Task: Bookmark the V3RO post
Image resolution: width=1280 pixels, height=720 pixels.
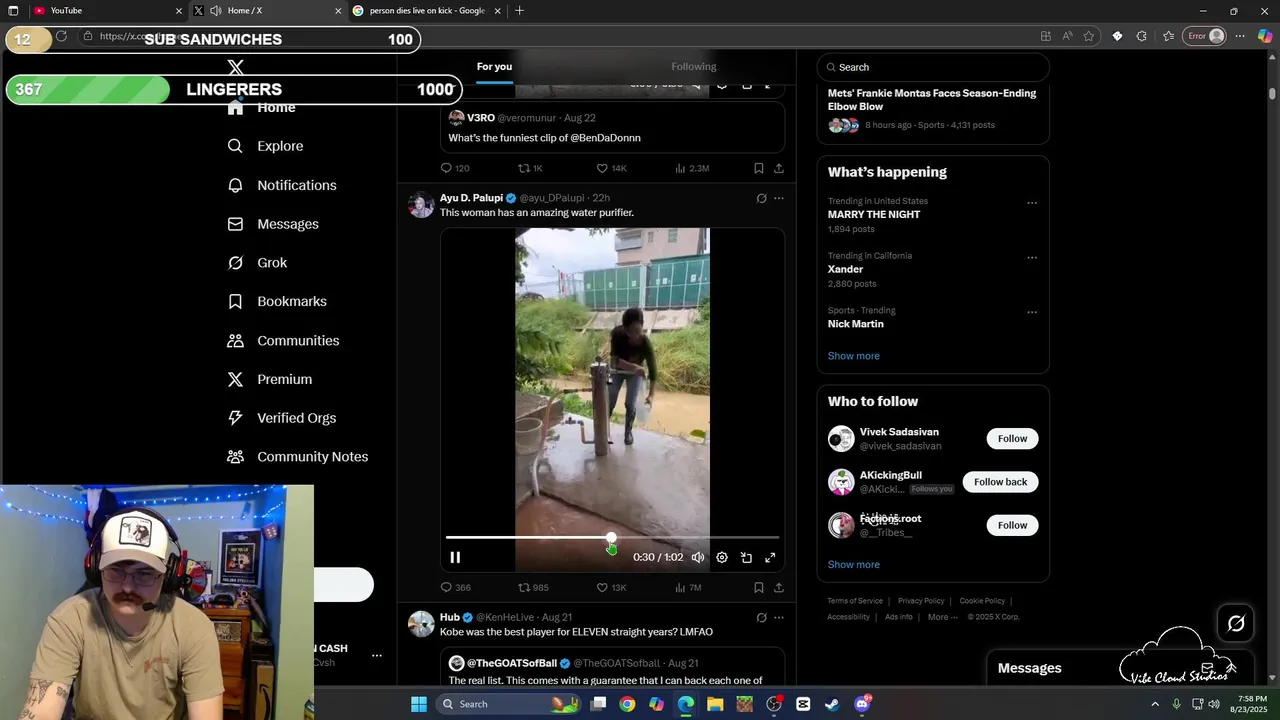Action: pos(758,168)
